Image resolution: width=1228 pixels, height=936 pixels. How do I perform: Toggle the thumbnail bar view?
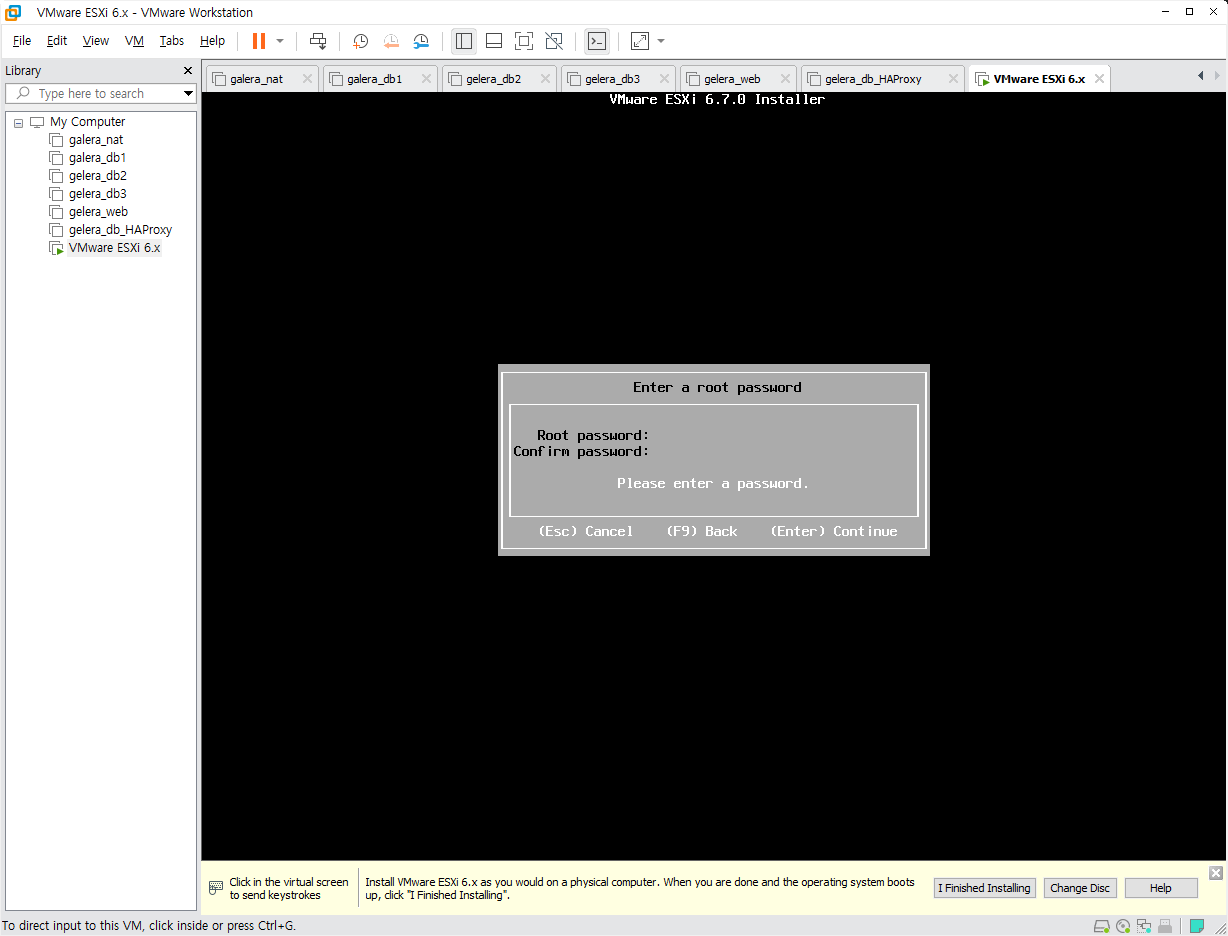[494, 41]
